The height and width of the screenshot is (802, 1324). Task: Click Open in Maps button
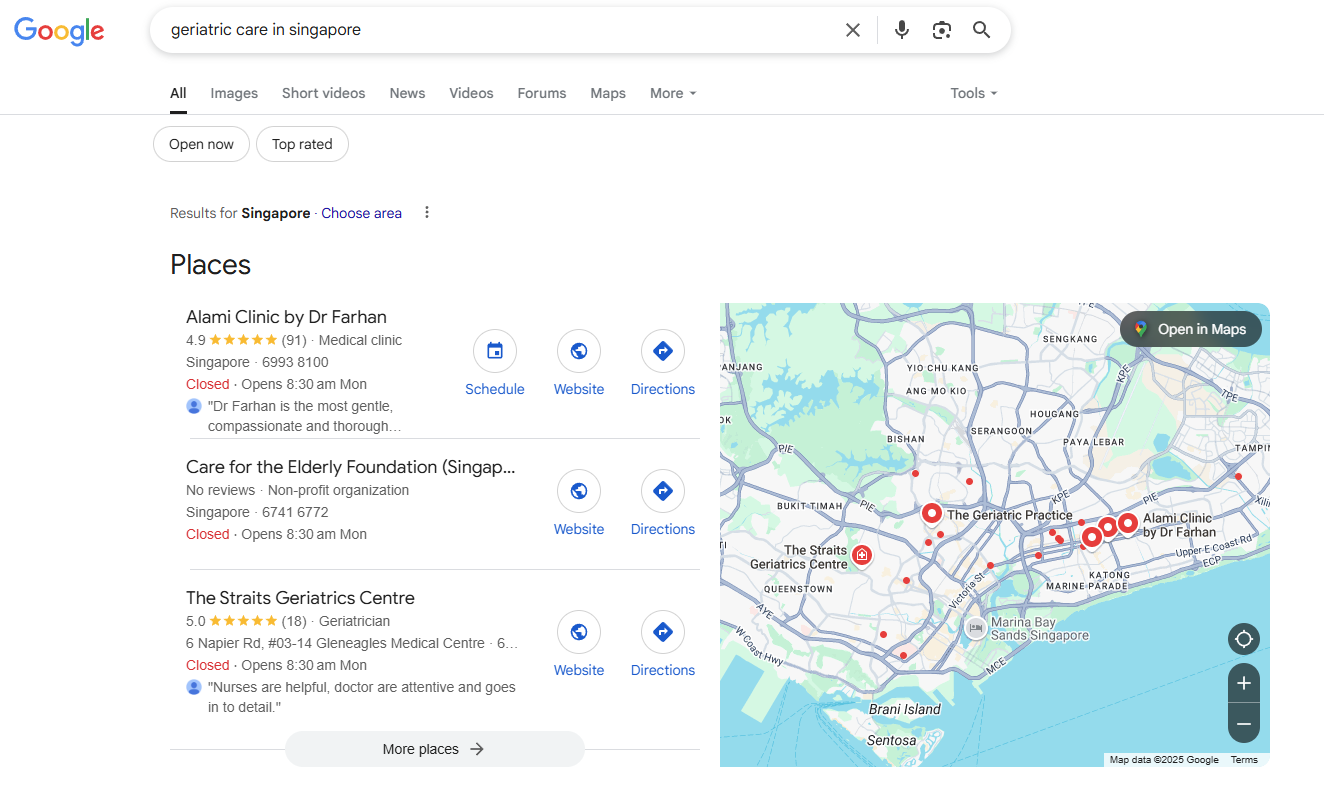click(x=1191, y=329)
